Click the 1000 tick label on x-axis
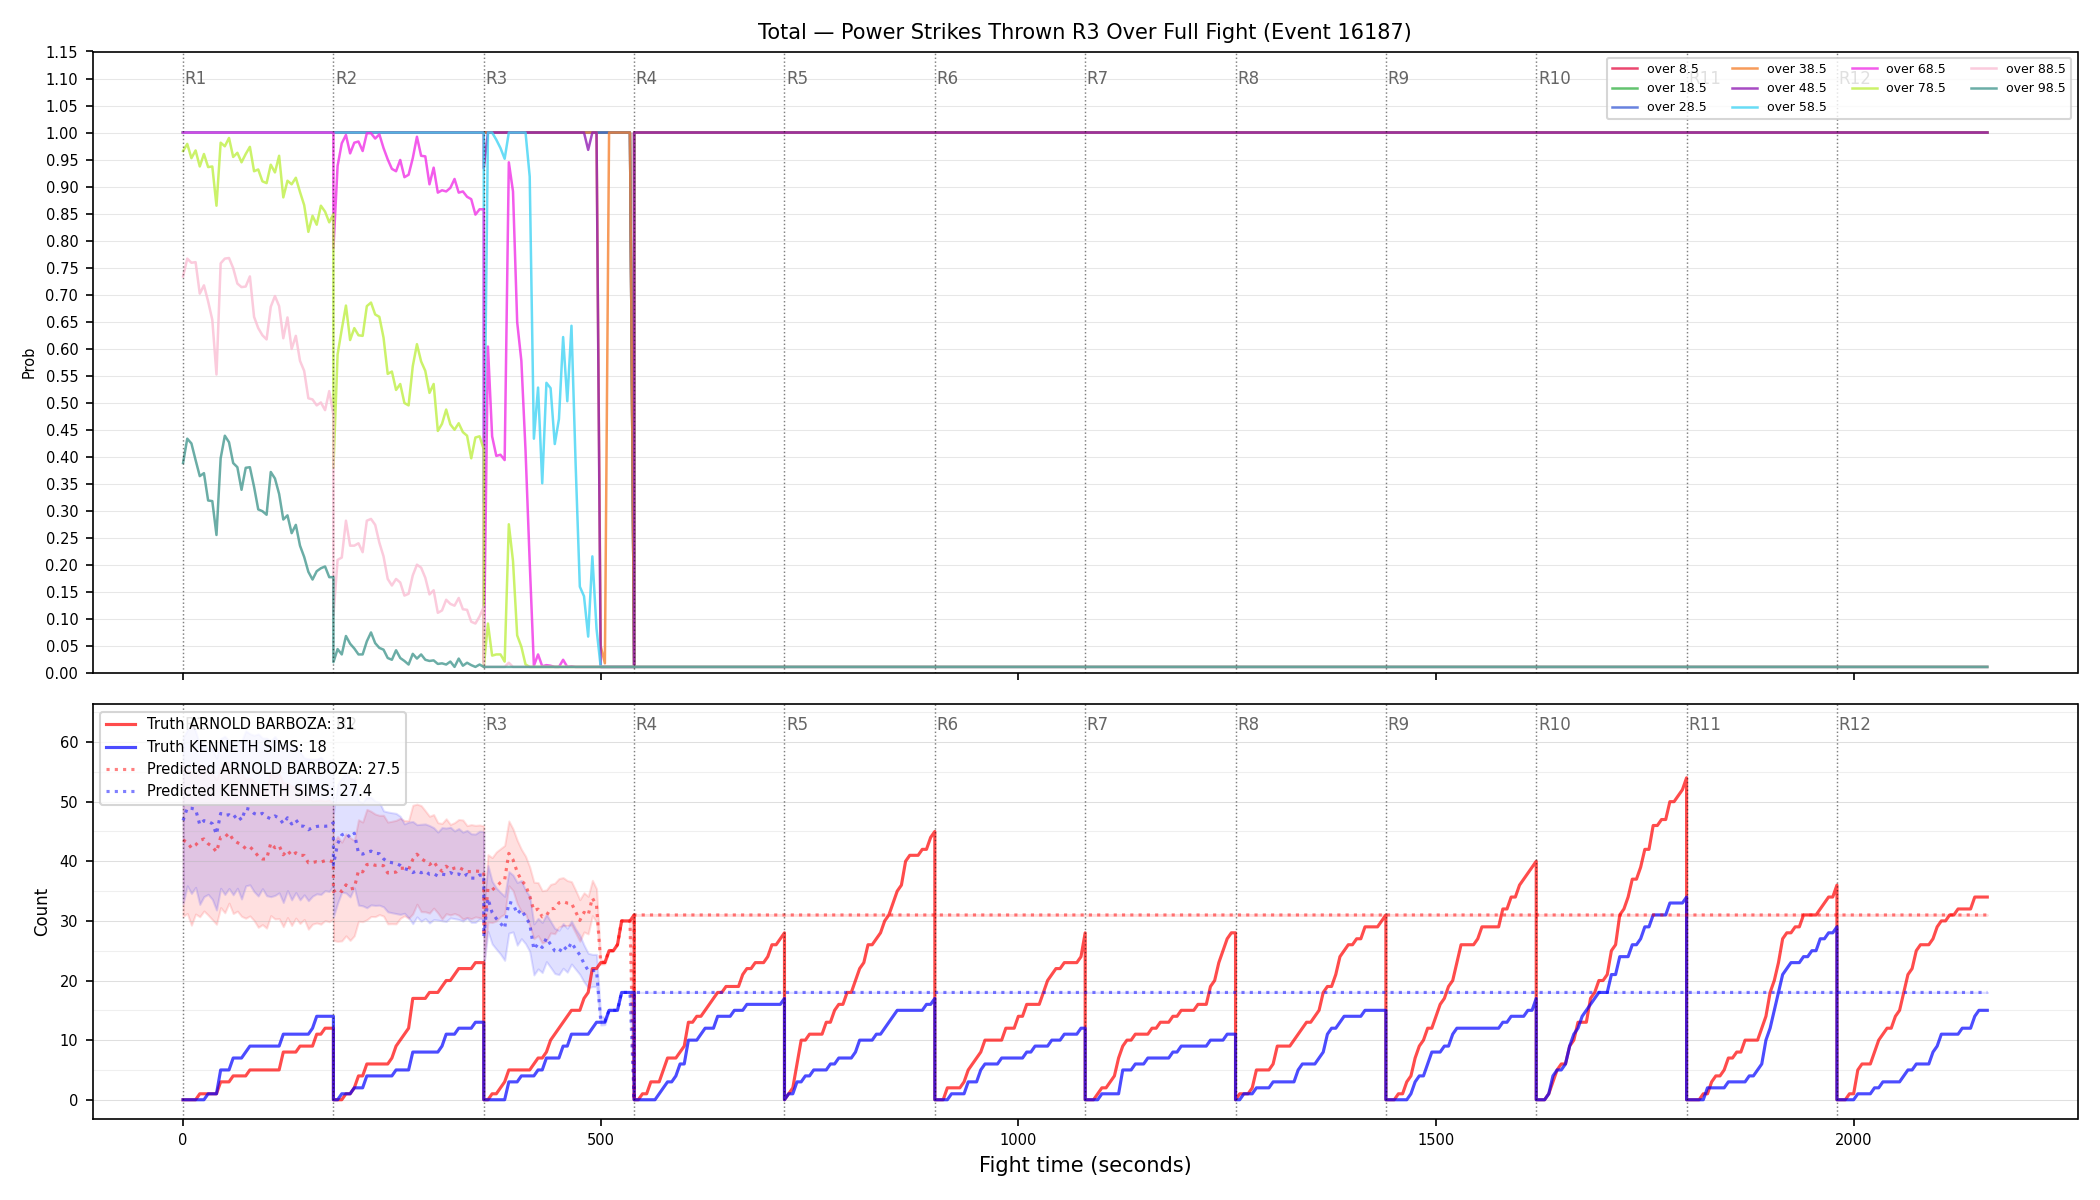The image size is (2100, 1200). 1018,1139
